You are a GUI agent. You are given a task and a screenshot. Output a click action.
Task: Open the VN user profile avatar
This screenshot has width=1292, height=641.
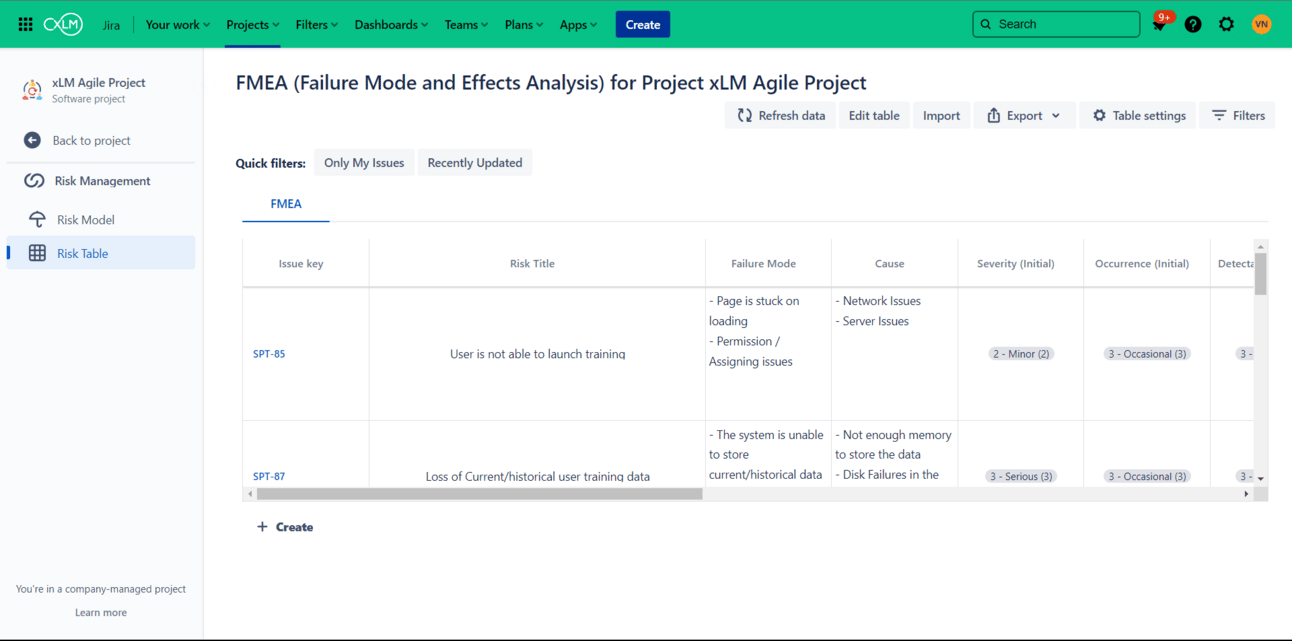click(x=1261, y=25)
